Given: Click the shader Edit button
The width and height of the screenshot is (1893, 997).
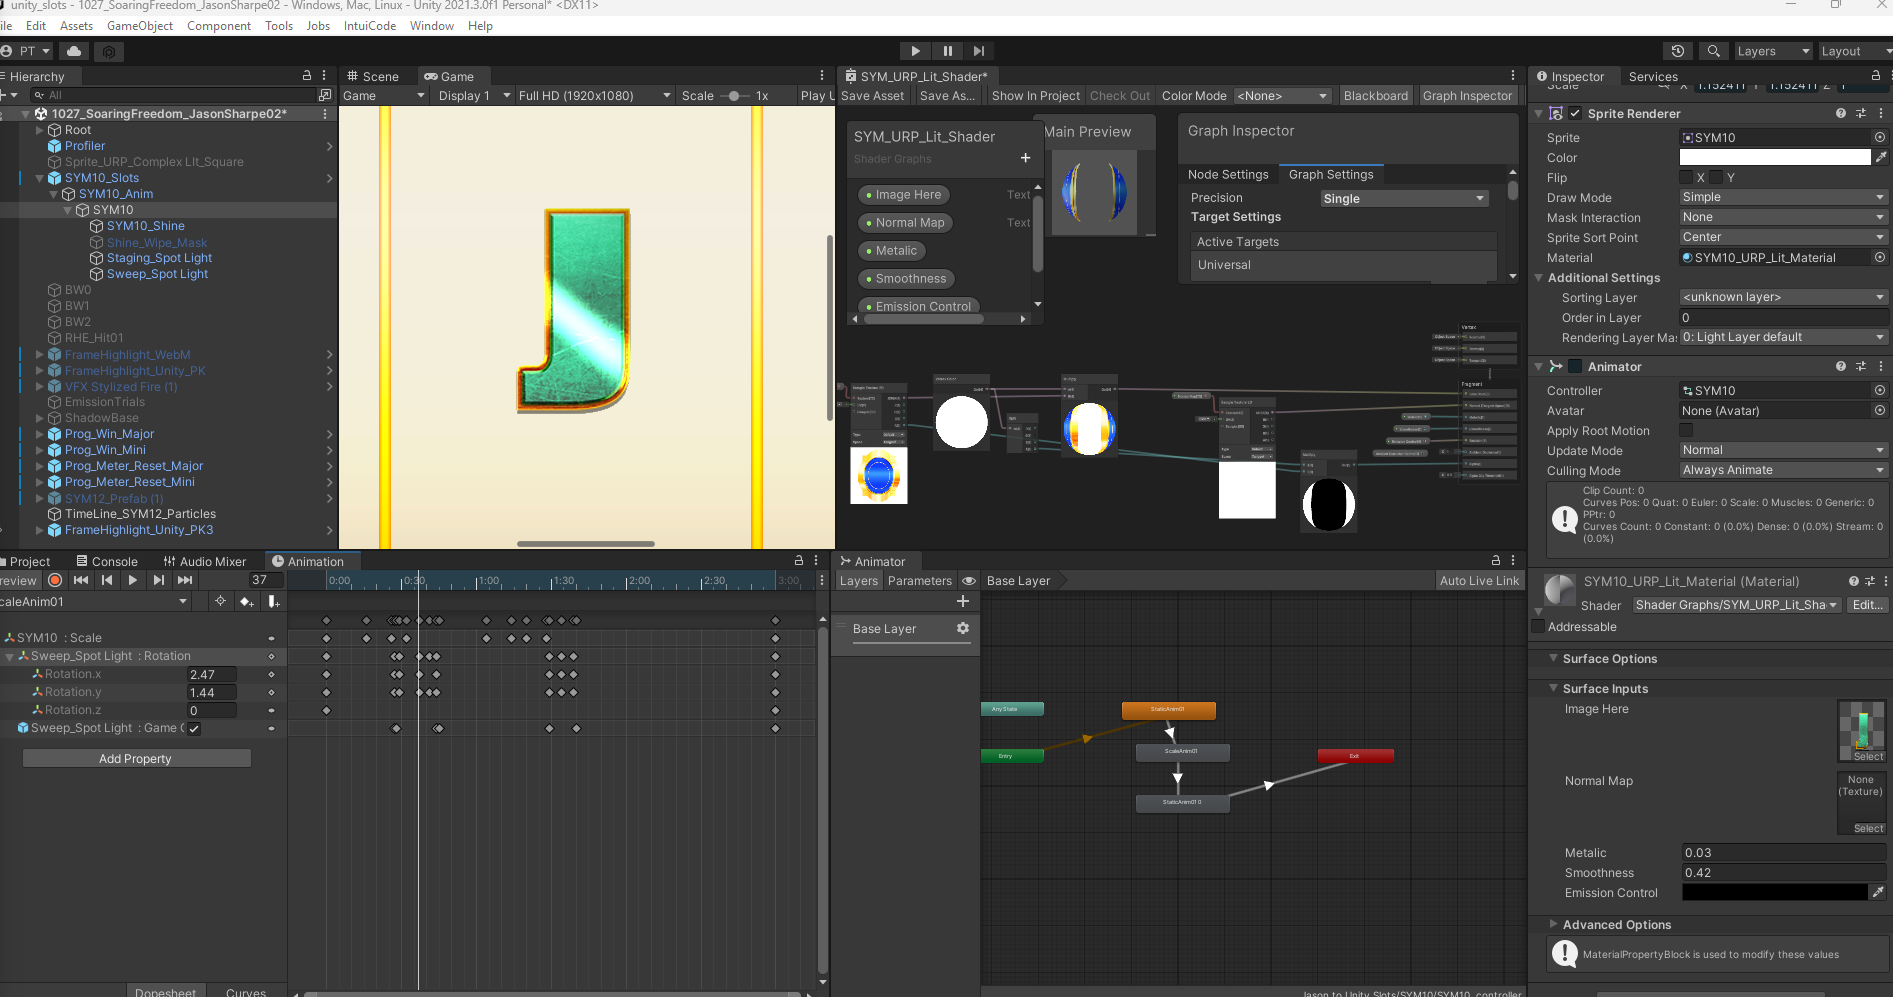Looking at the screenshot, I should [1867, 605].
